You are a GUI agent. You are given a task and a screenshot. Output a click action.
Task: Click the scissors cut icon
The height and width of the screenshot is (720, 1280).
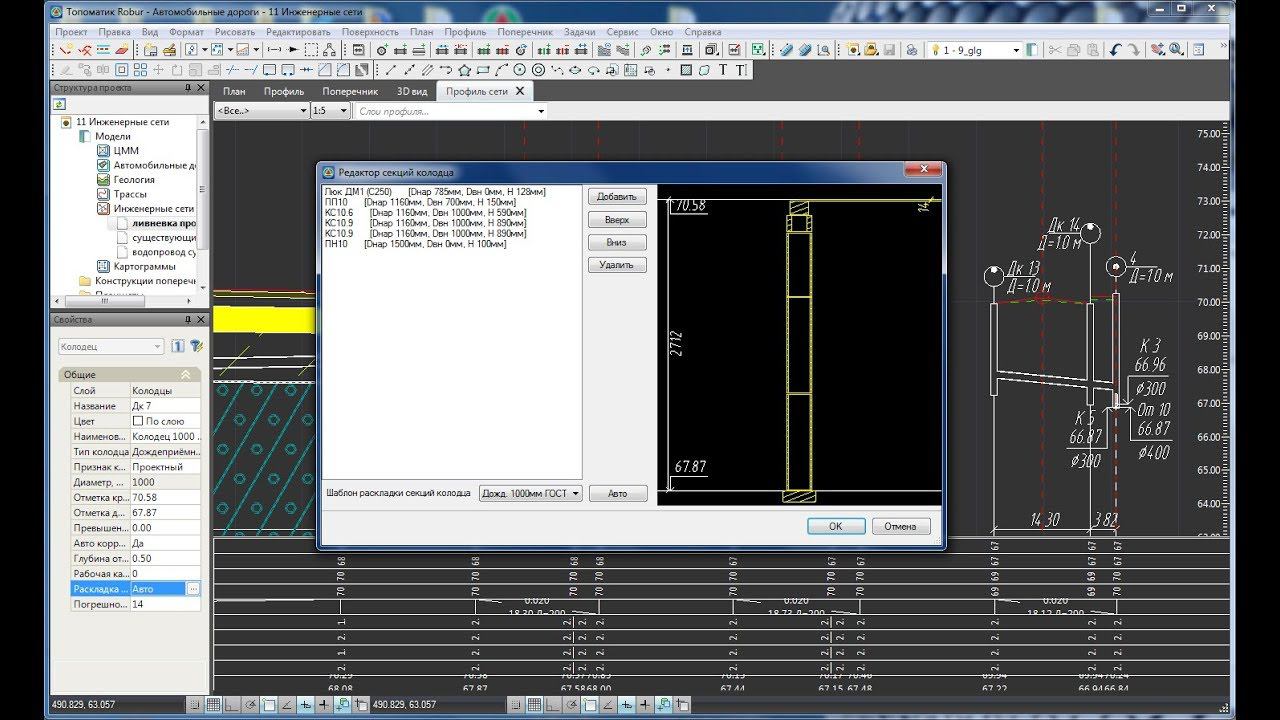coord(1054,50)
